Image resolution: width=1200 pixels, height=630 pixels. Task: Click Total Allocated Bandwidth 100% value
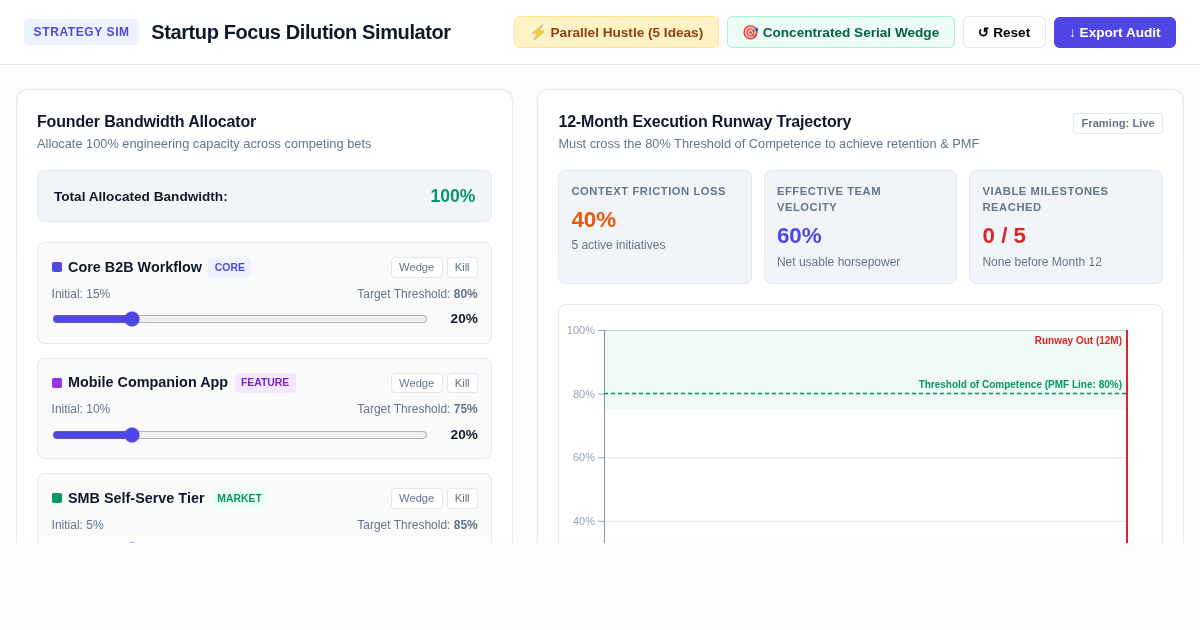pos(453,196)
